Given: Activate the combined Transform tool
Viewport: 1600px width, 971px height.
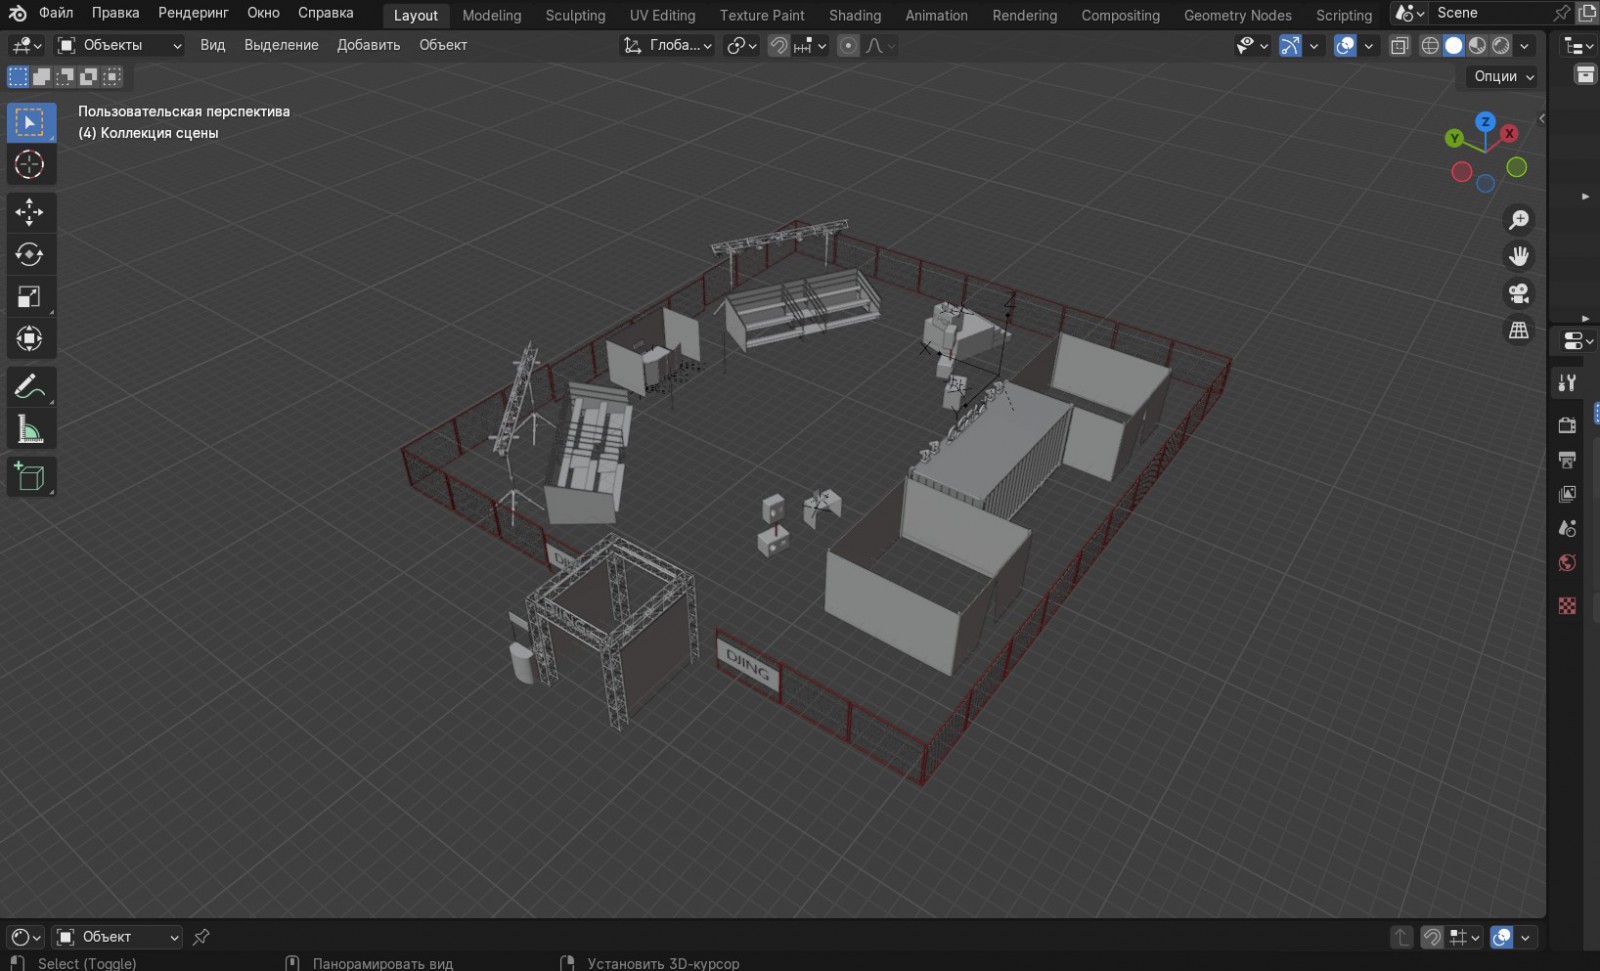Looking at the screenshot, I should (x=30, y=338).
